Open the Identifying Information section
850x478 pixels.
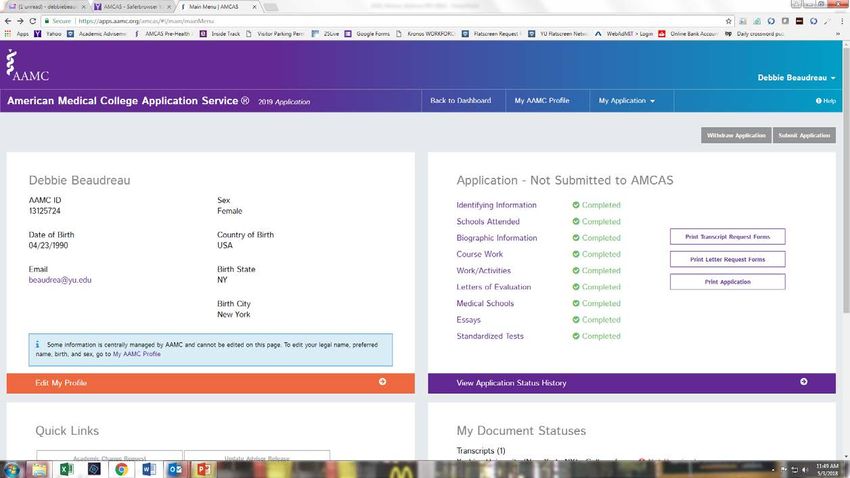pyautogui.click(x=496, y=205)
